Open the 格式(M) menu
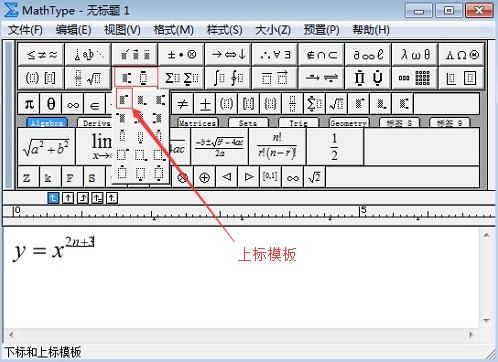The width and height of the screenshot is (498, 362). pyautogui.click(x=173, y=30)
